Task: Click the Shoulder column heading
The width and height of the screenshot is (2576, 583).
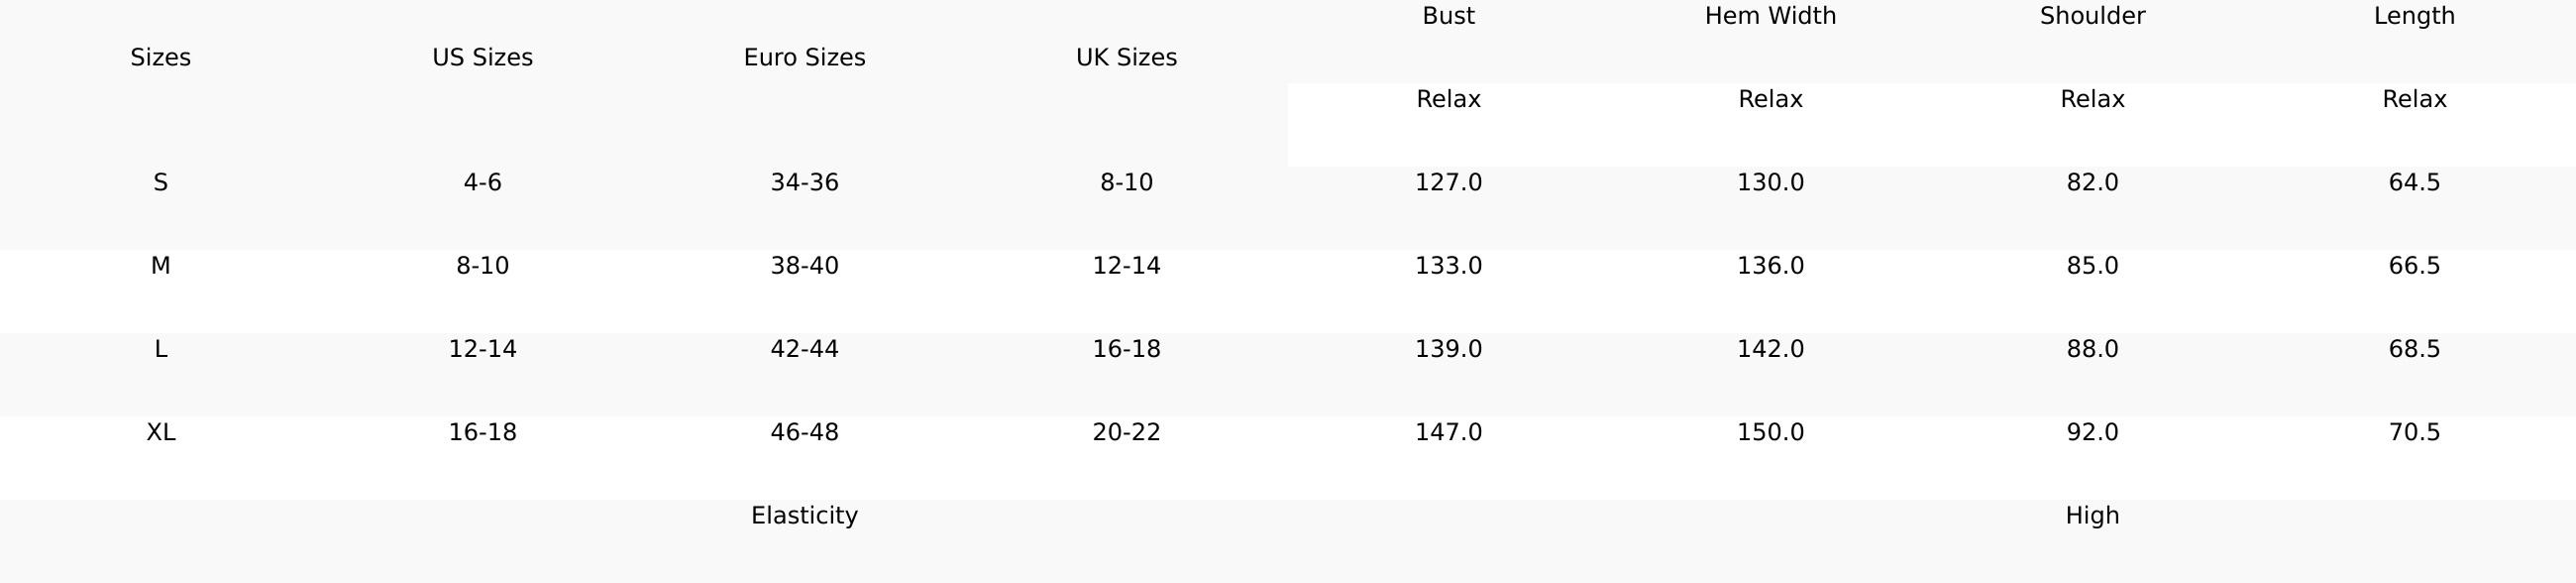Action: pos(2092,16)
